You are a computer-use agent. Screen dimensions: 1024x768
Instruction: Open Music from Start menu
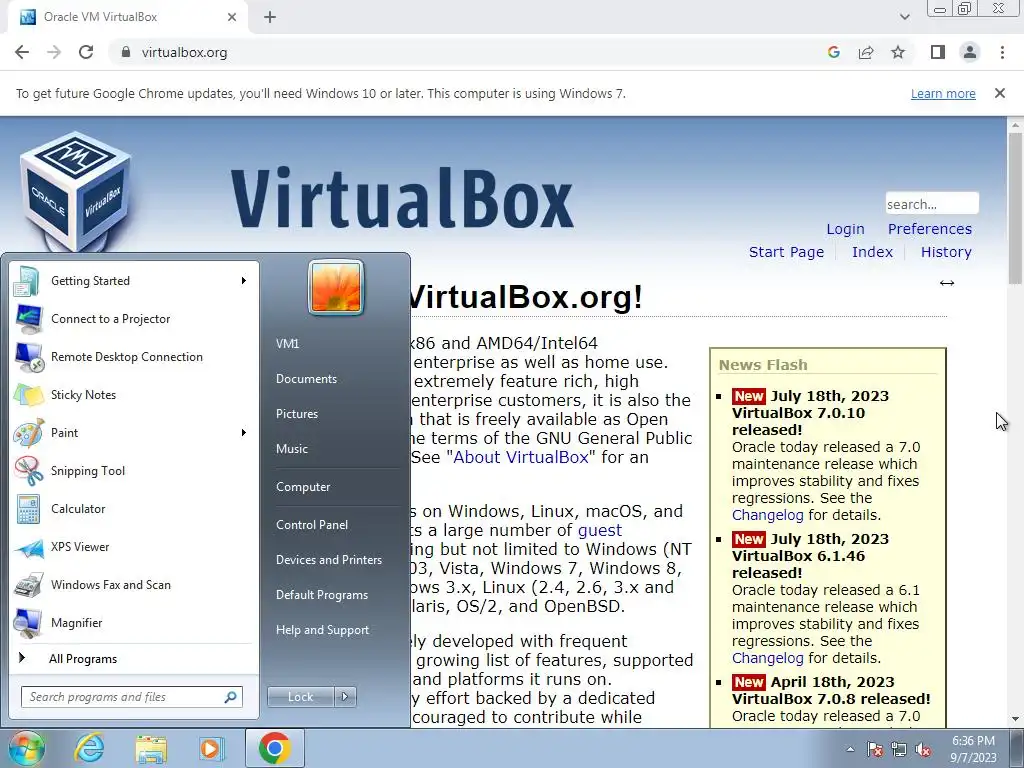(x=291, y=449)
